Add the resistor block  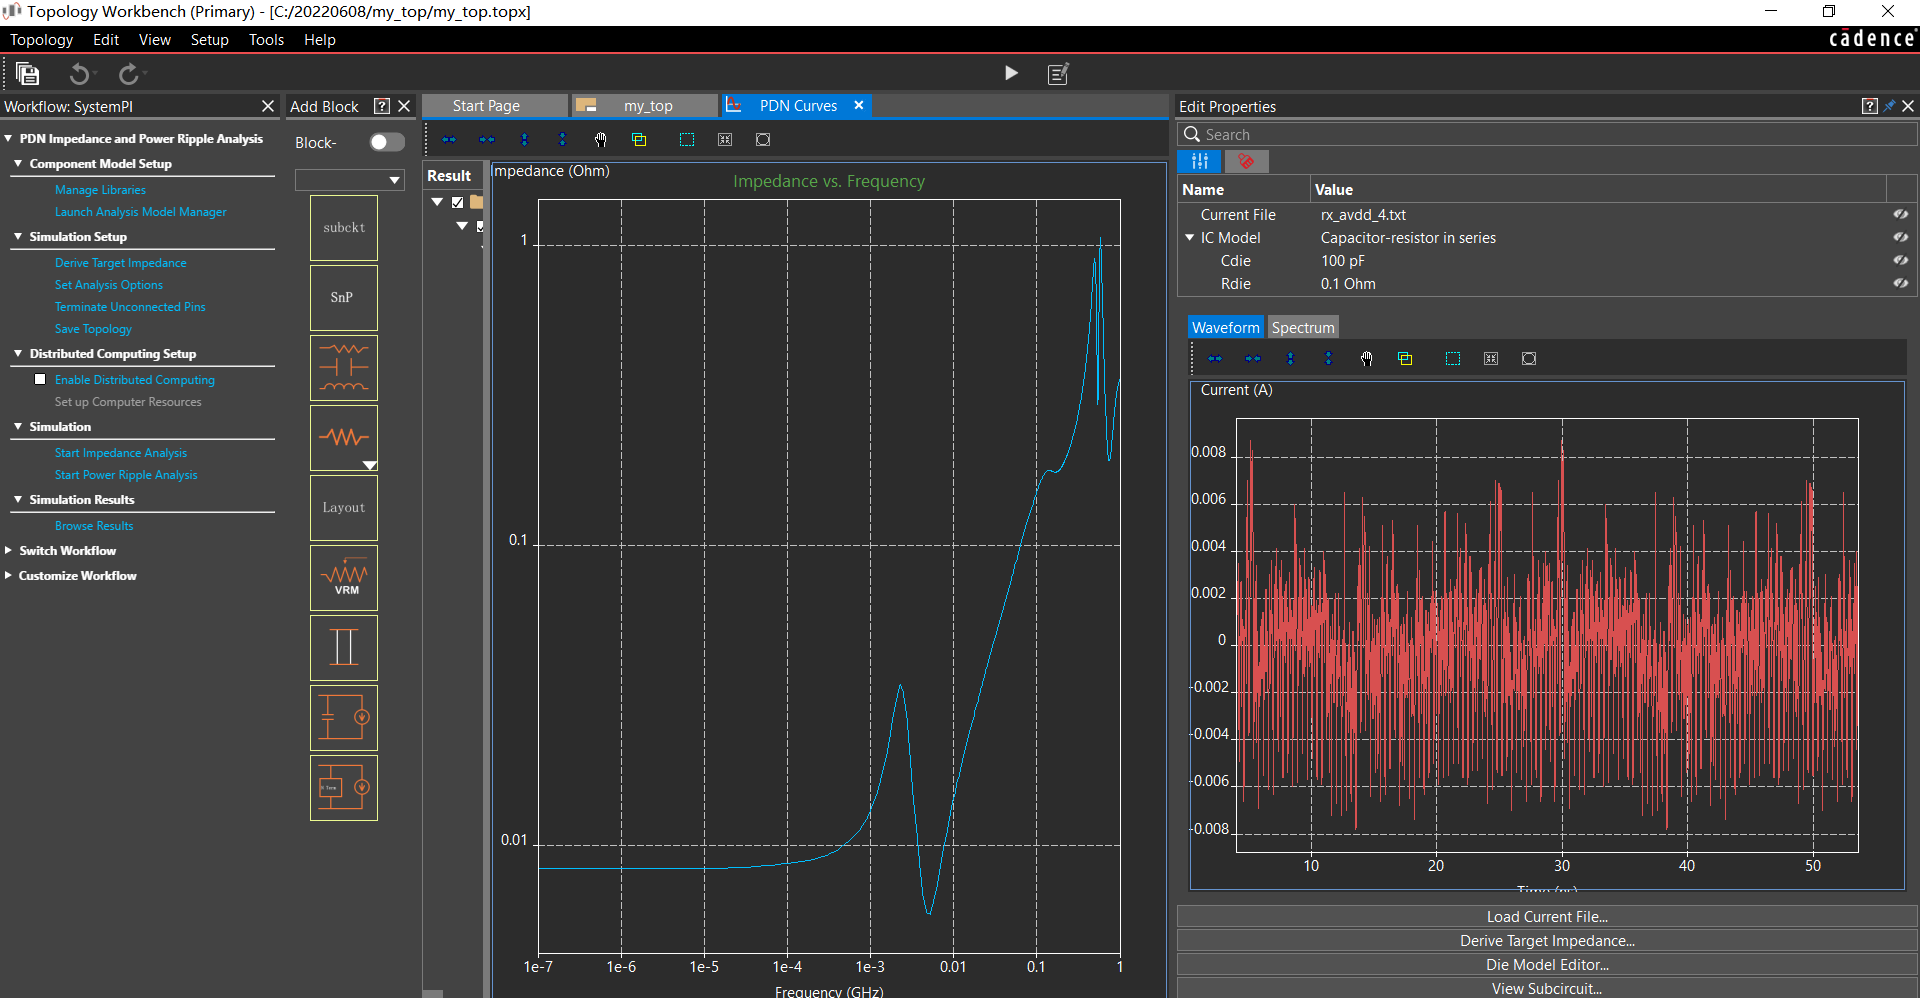click(x=344, y=438)
